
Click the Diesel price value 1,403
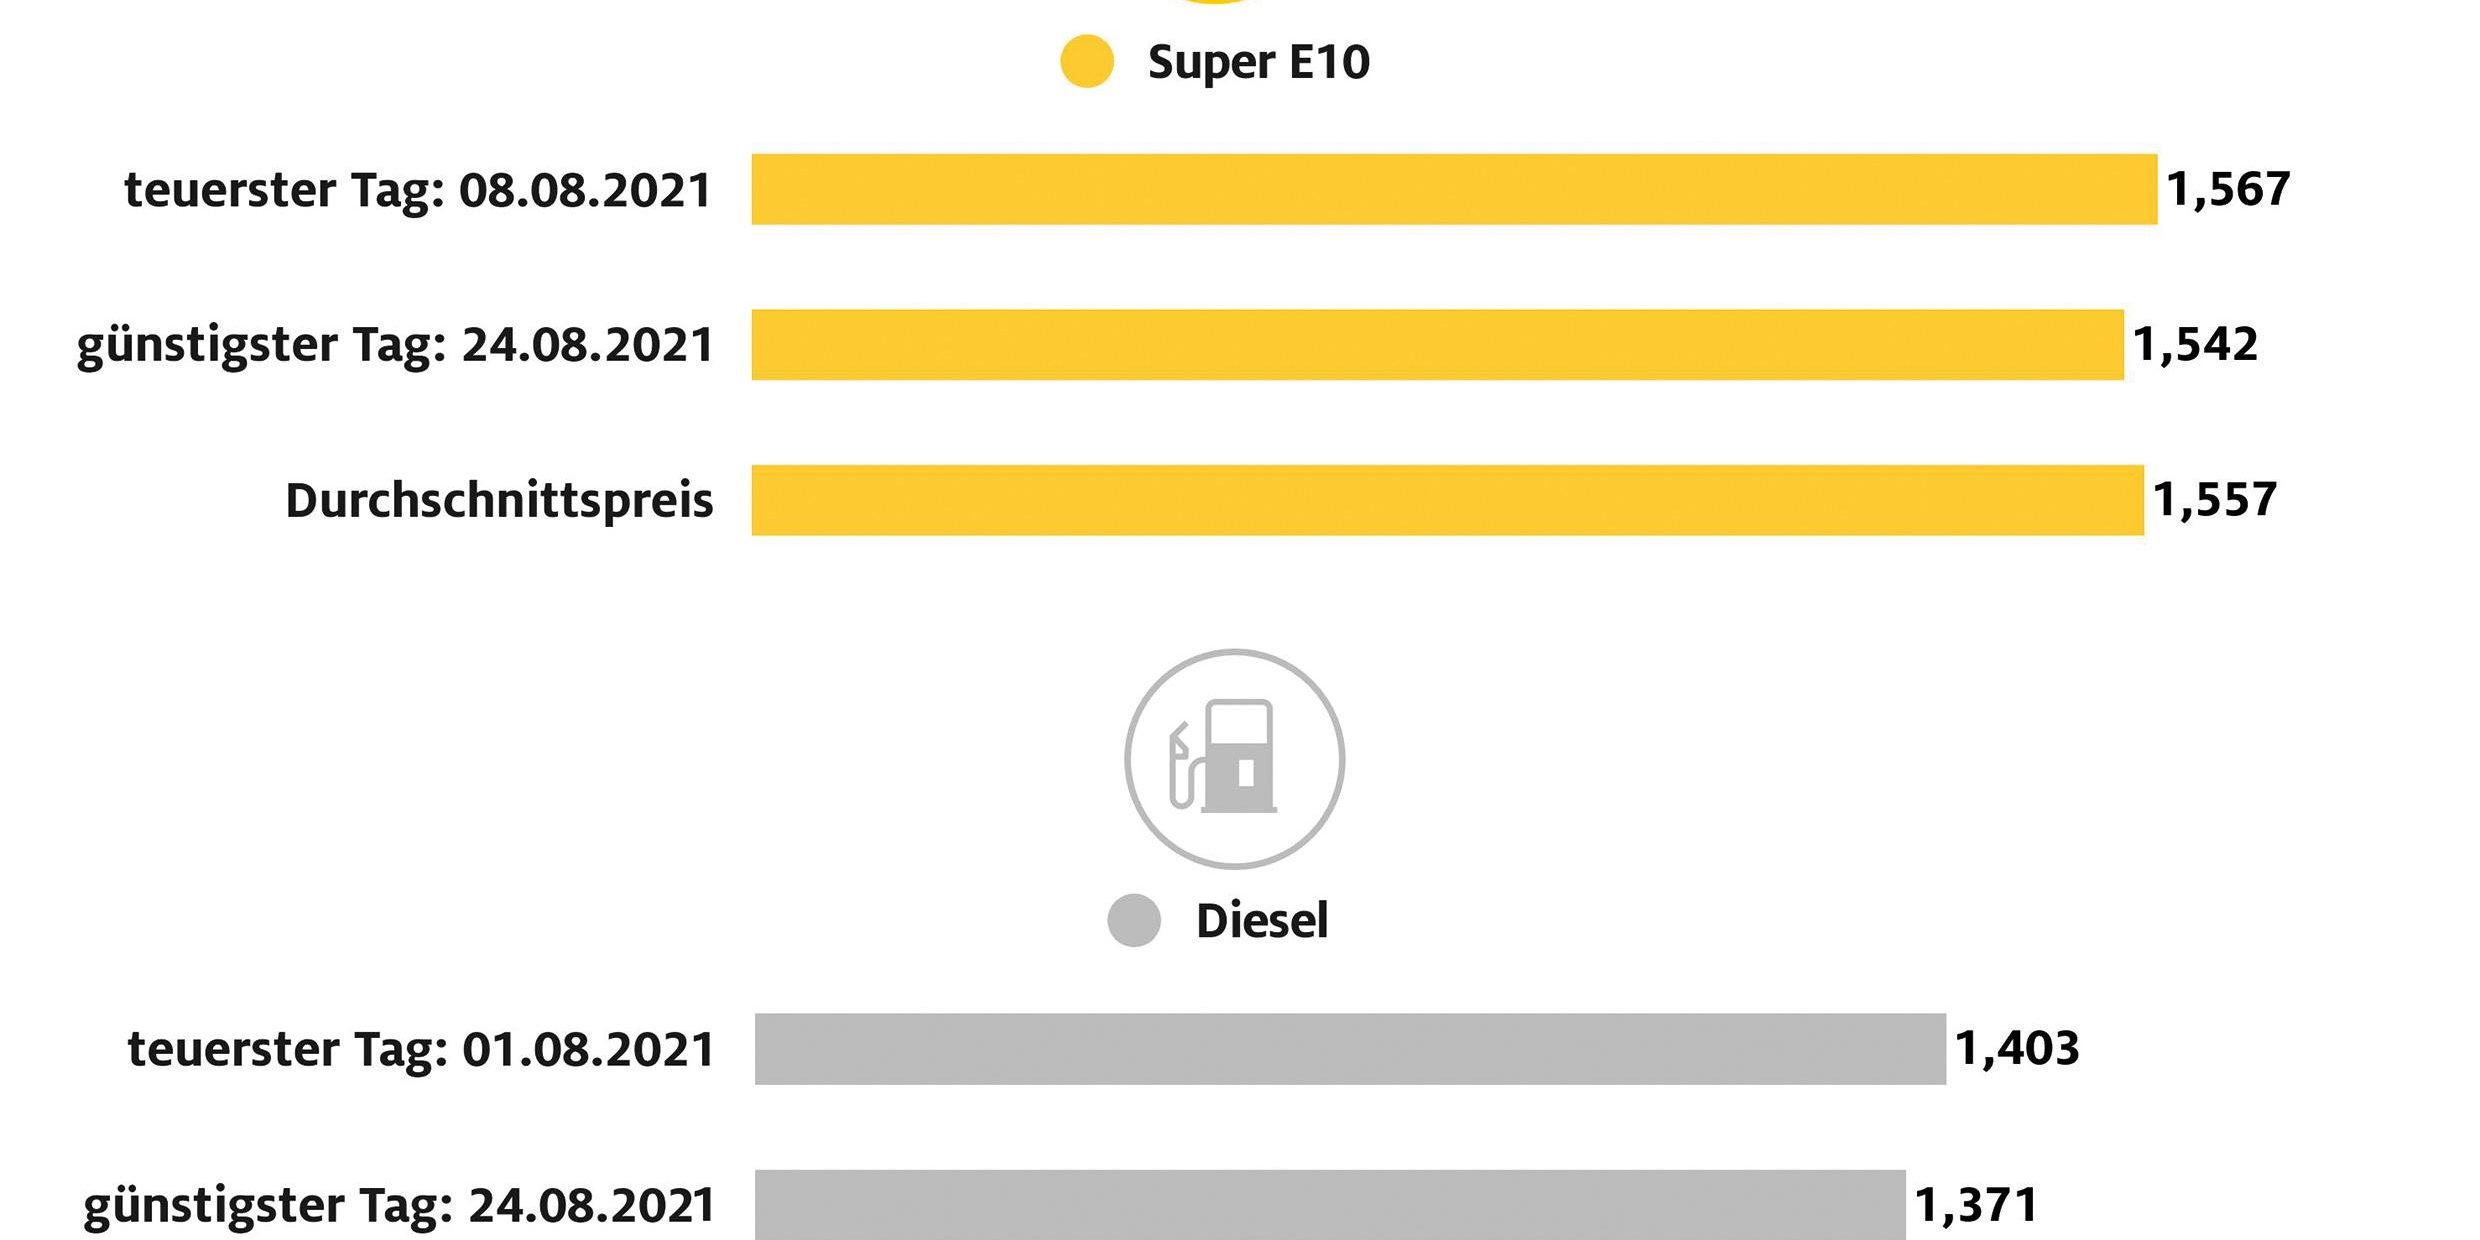click(x=2017, y=1049)
